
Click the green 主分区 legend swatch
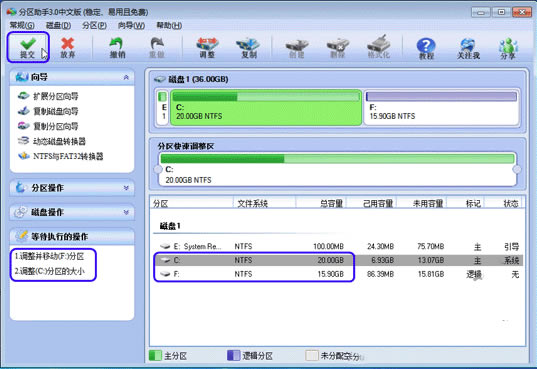(x=155, y=355)
